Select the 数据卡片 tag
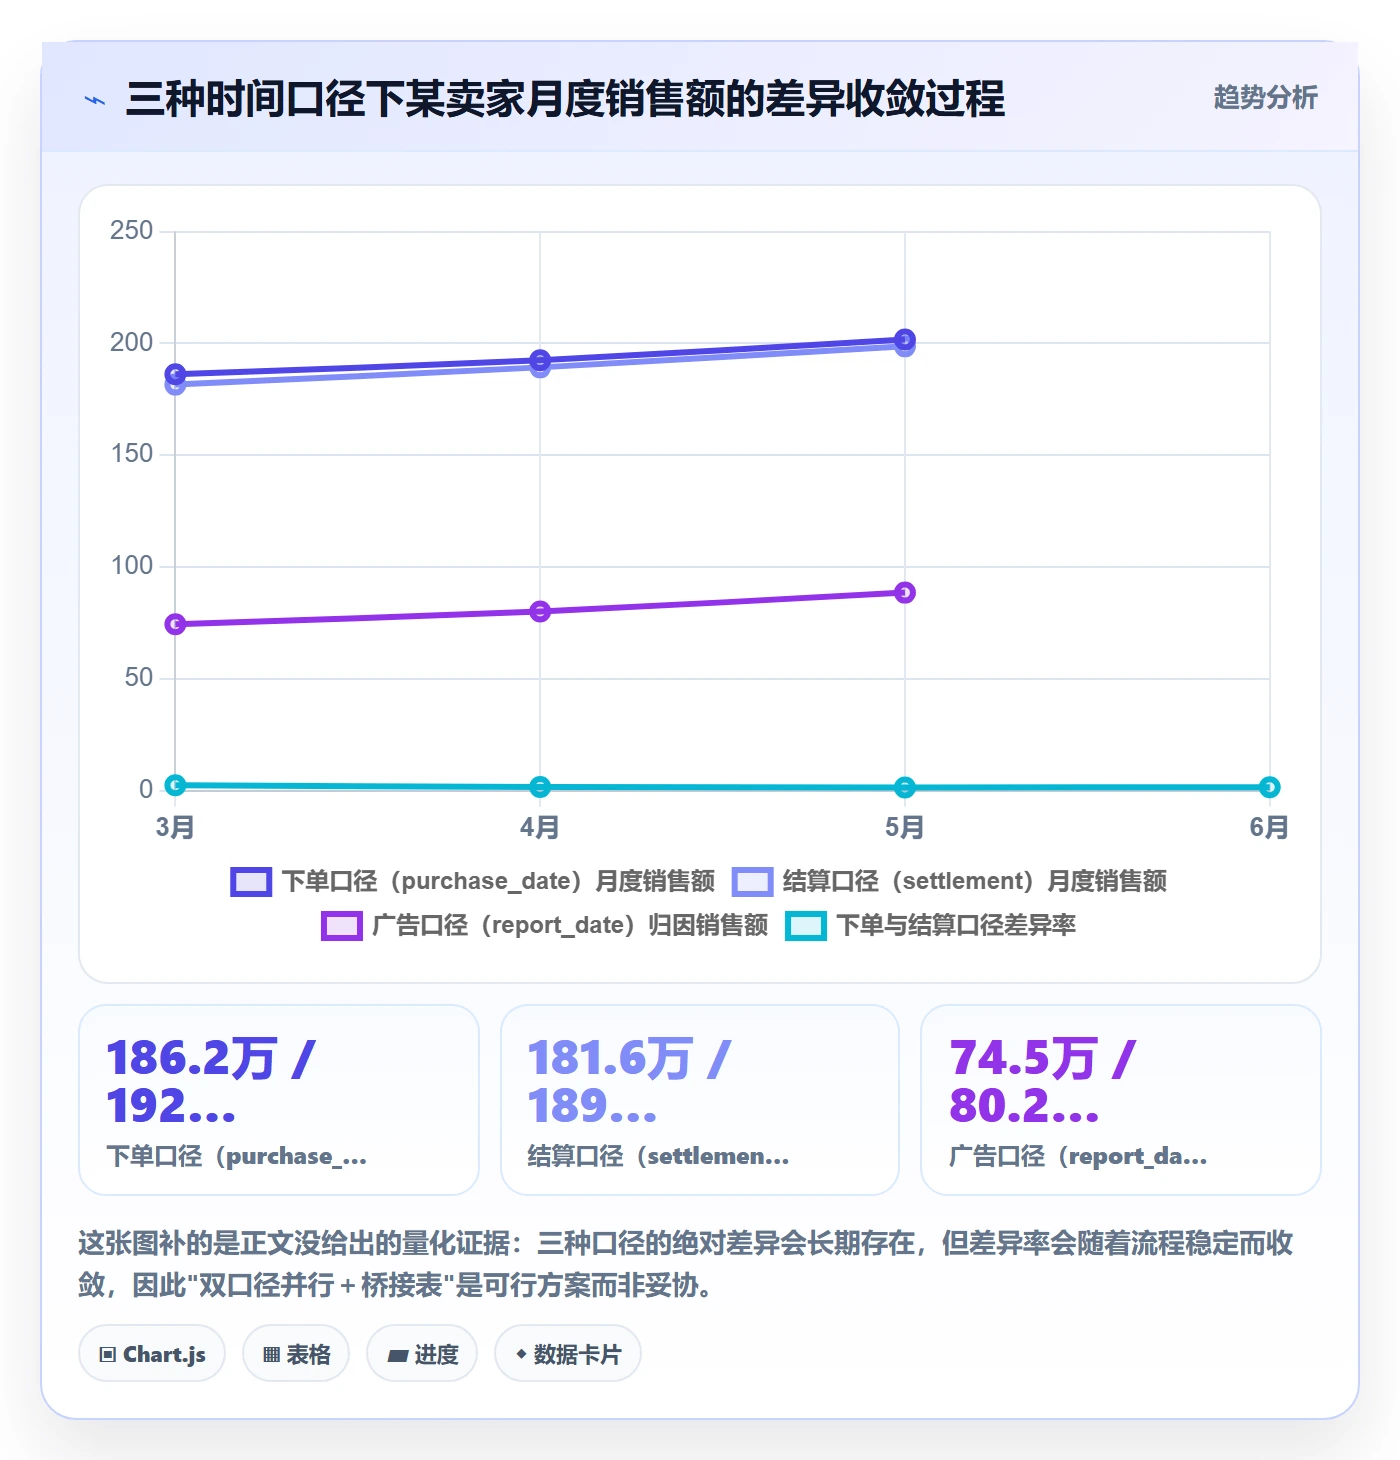 (x=568, y=1354)
